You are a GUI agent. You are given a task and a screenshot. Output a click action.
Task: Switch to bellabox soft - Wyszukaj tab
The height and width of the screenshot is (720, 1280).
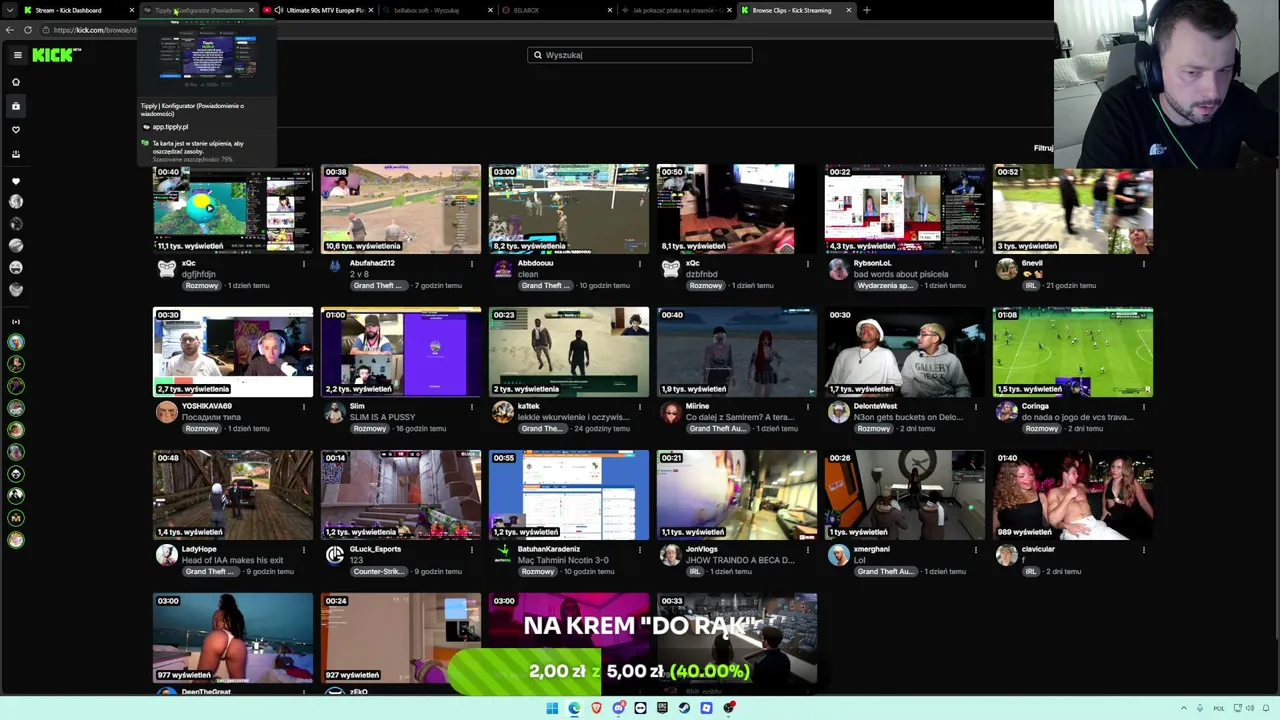click(438, 10)
